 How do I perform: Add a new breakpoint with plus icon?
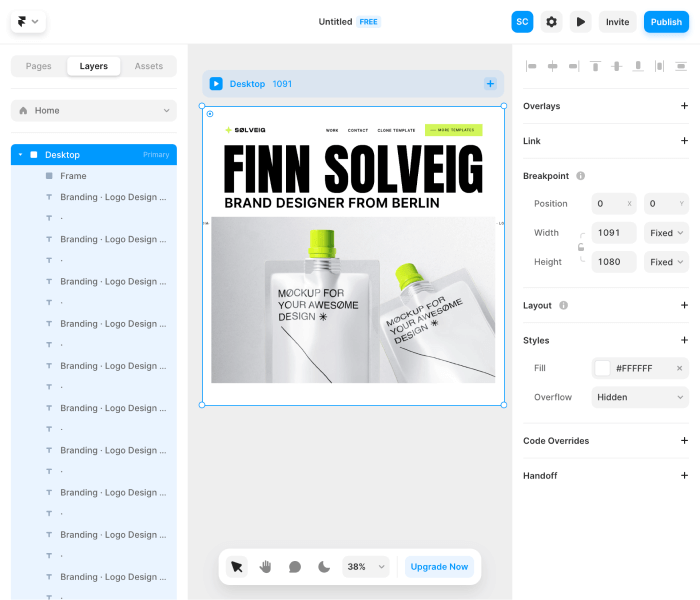point(490,84)
